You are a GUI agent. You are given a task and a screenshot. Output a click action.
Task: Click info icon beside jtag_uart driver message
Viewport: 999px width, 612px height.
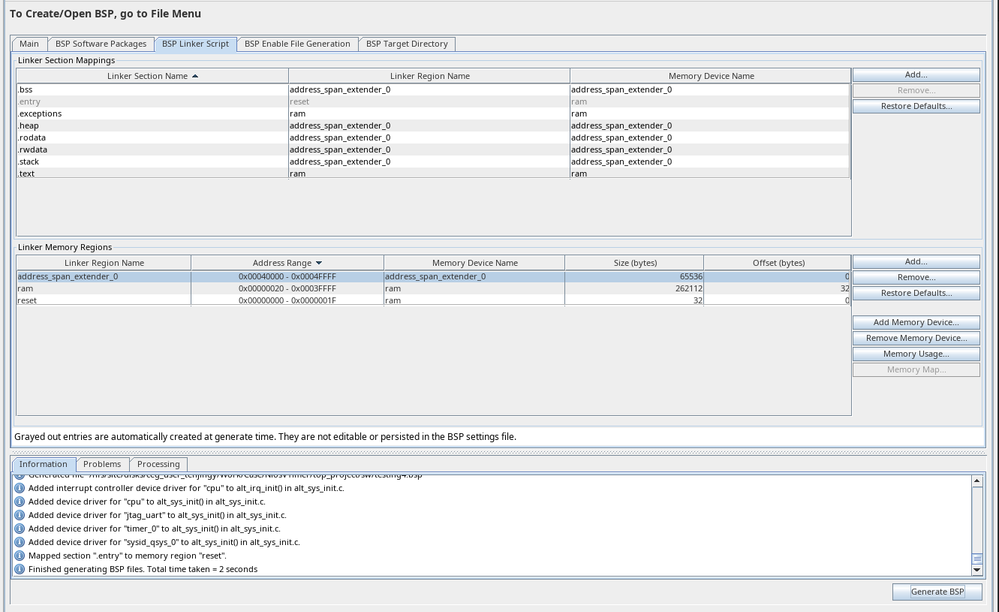pos(20,515)
